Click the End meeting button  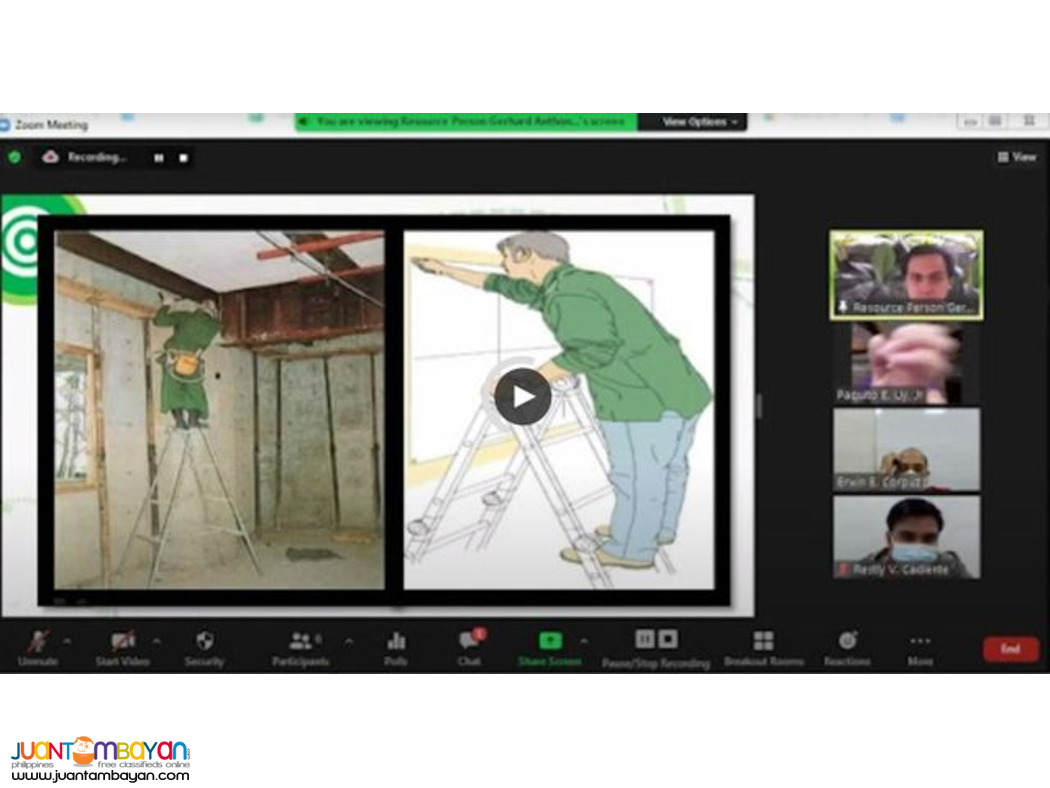click(1010, 649)
